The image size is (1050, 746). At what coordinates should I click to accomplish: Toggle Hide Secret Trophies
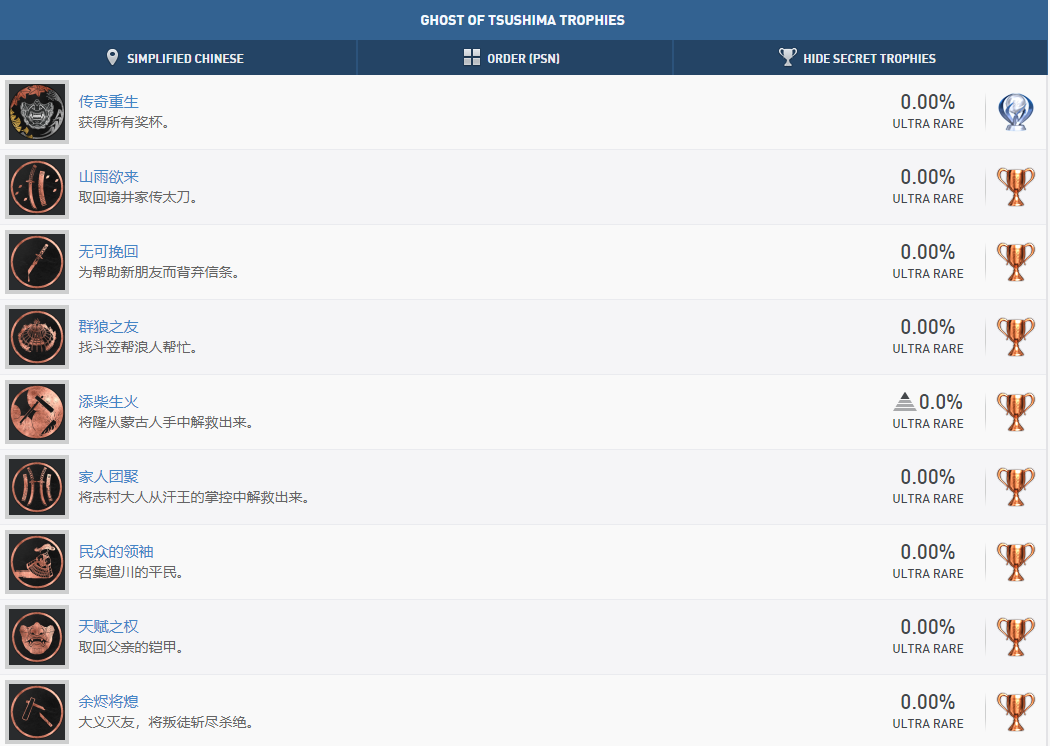coord(858,58)
